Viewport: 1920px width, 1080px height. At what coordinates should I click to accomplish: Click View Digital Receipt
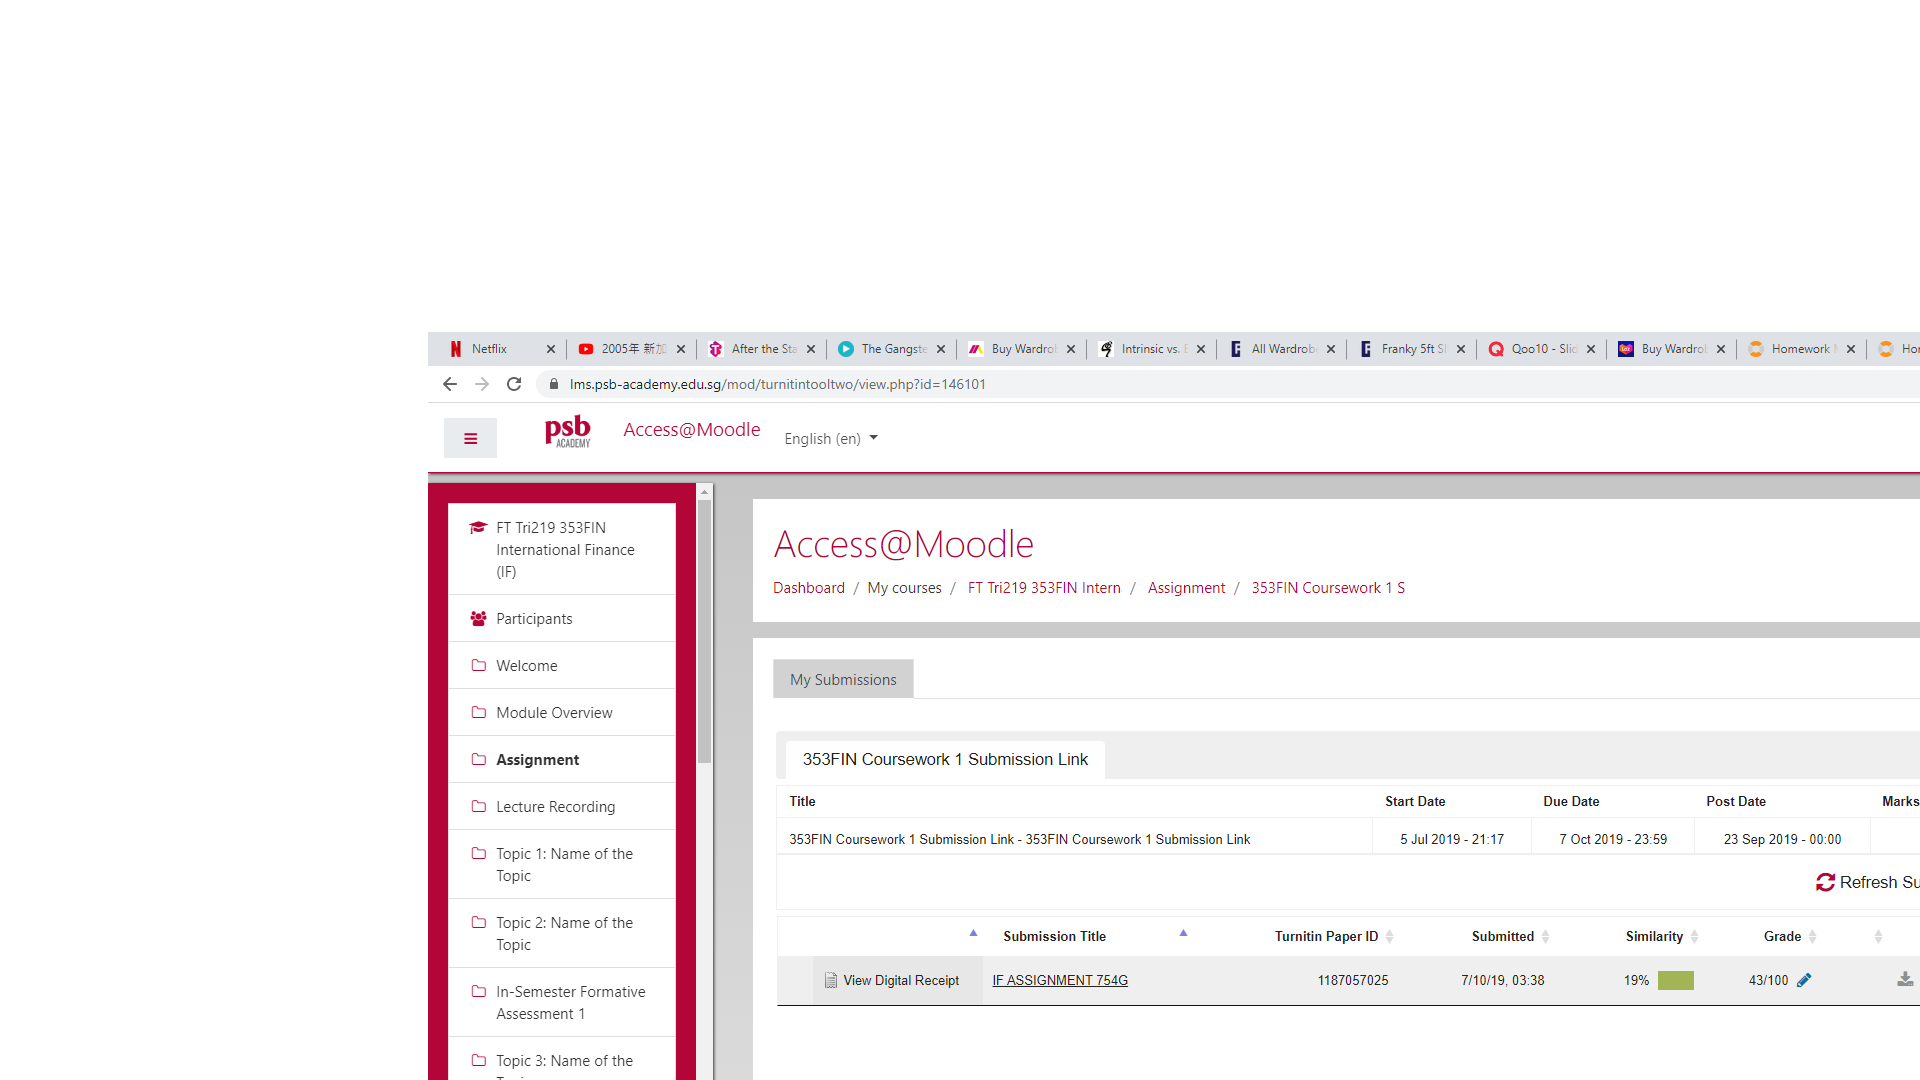(901, 980)
